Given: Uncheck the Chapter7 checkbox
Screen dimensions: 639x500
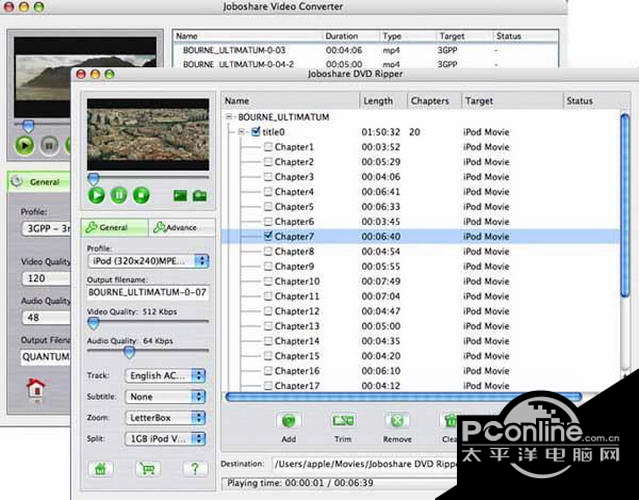Looking at the screenshot, I should [x=268, y=236].
